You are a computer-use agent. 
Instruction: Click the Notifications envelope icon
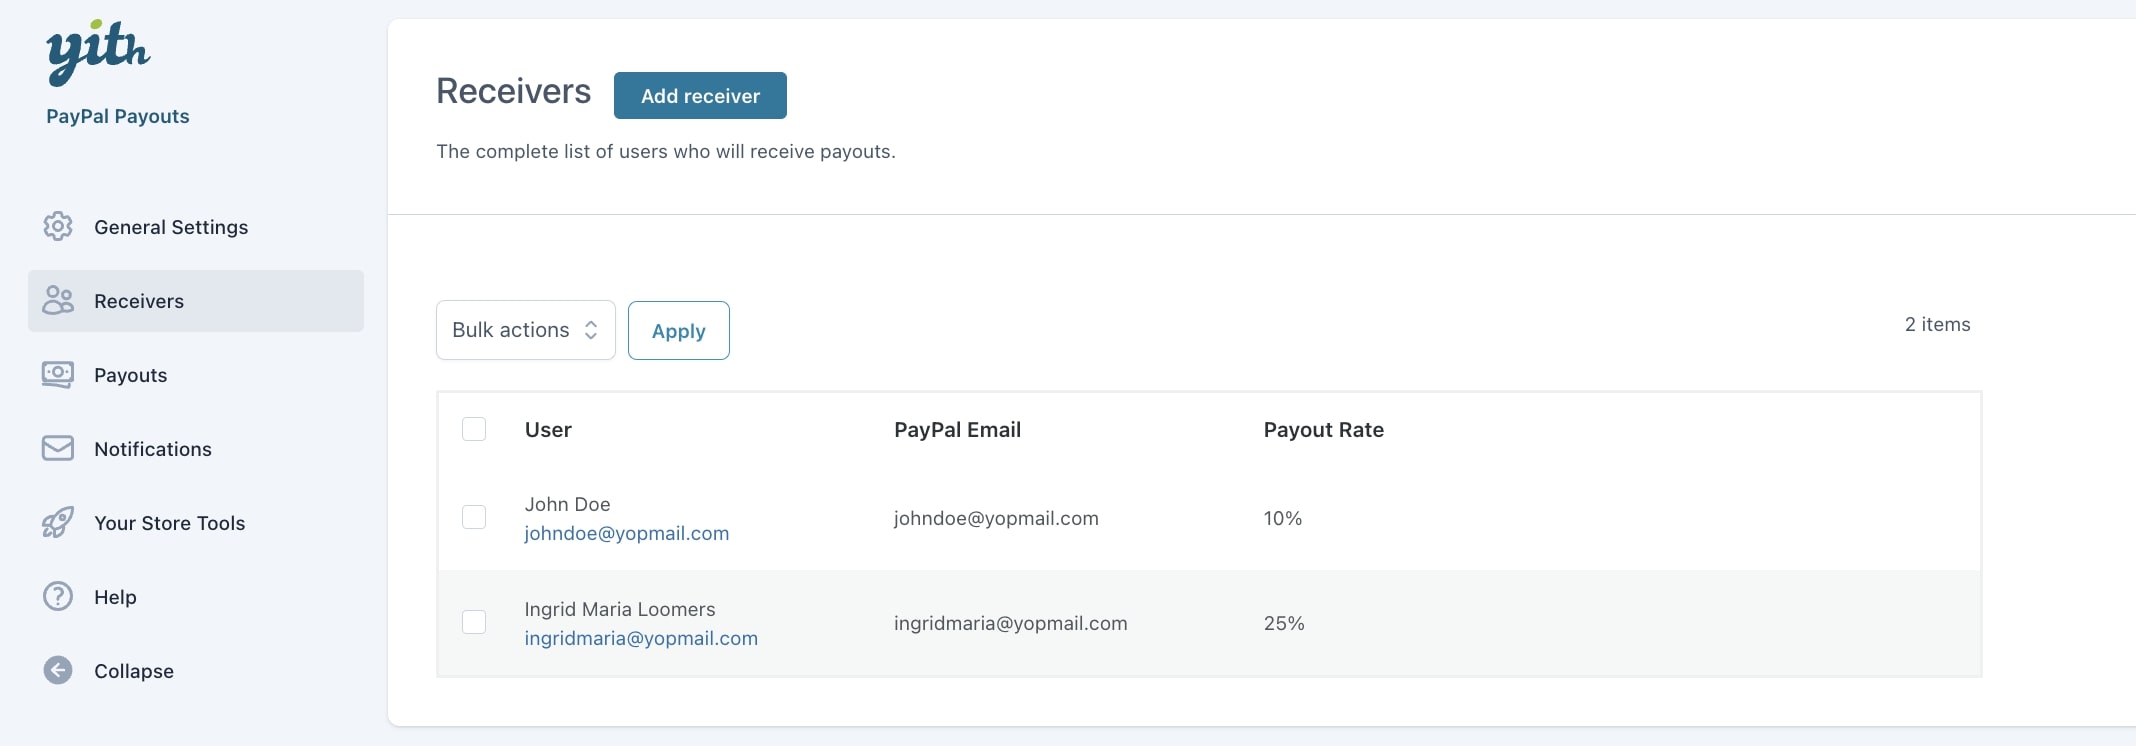pyautogui.click(x=58, y=449)
